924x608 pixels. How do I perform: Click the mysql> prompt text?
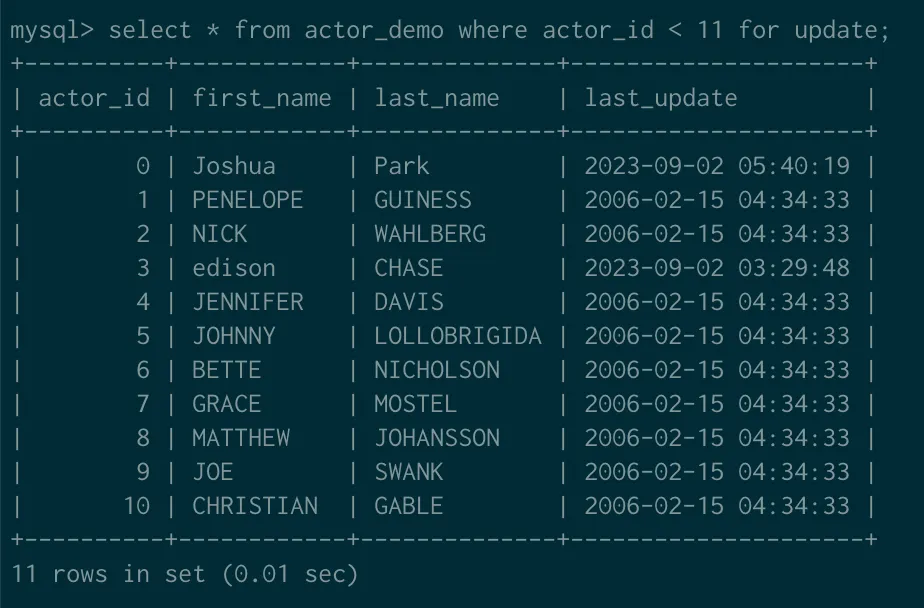52,30
